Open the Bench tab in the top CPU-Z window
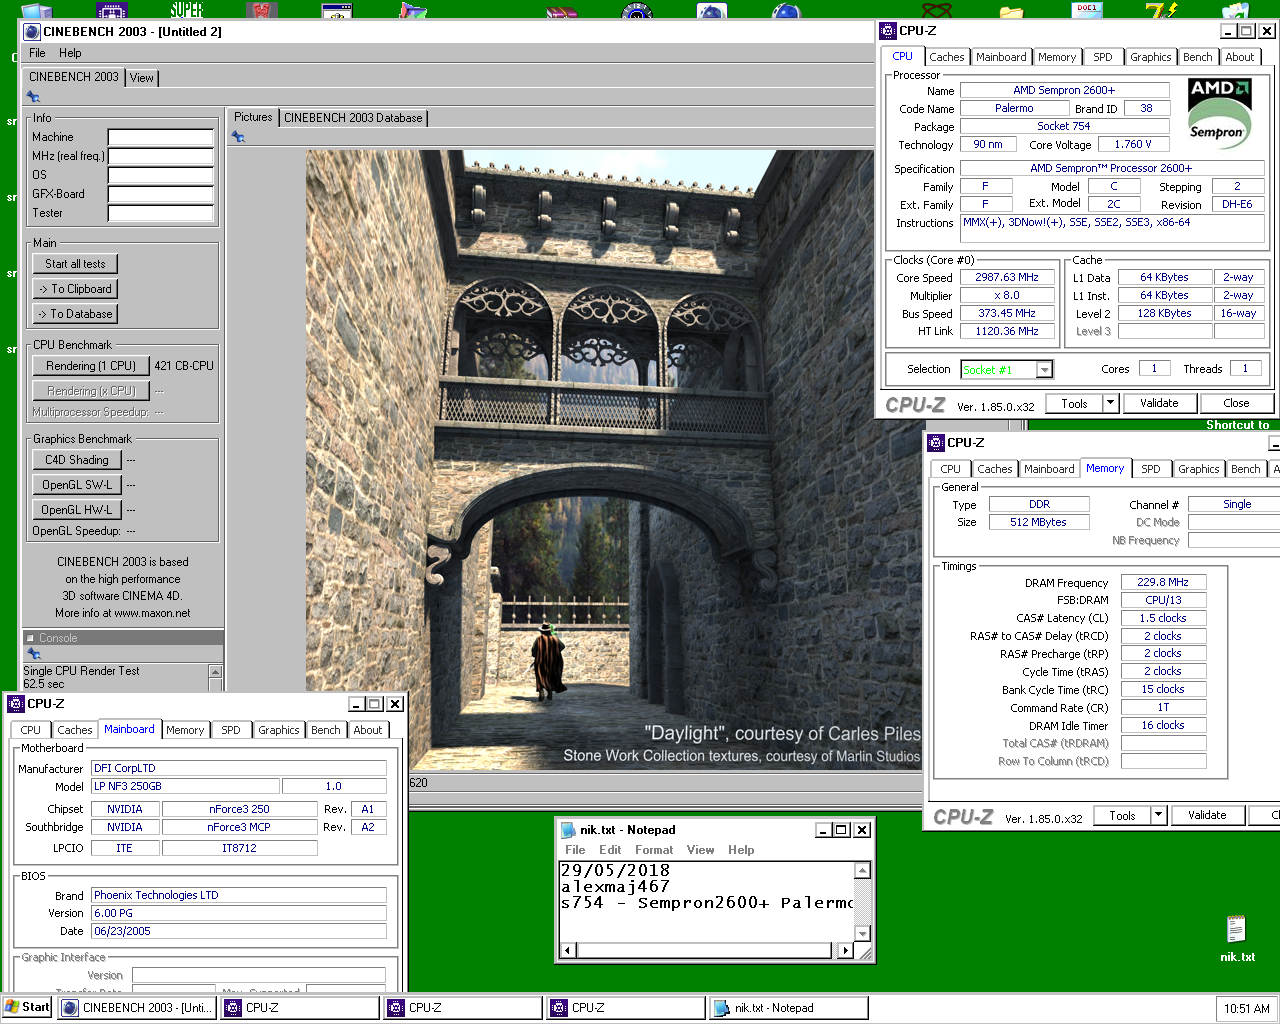The height and width of the screenshot is (1024, 1280). point(1198,57)
